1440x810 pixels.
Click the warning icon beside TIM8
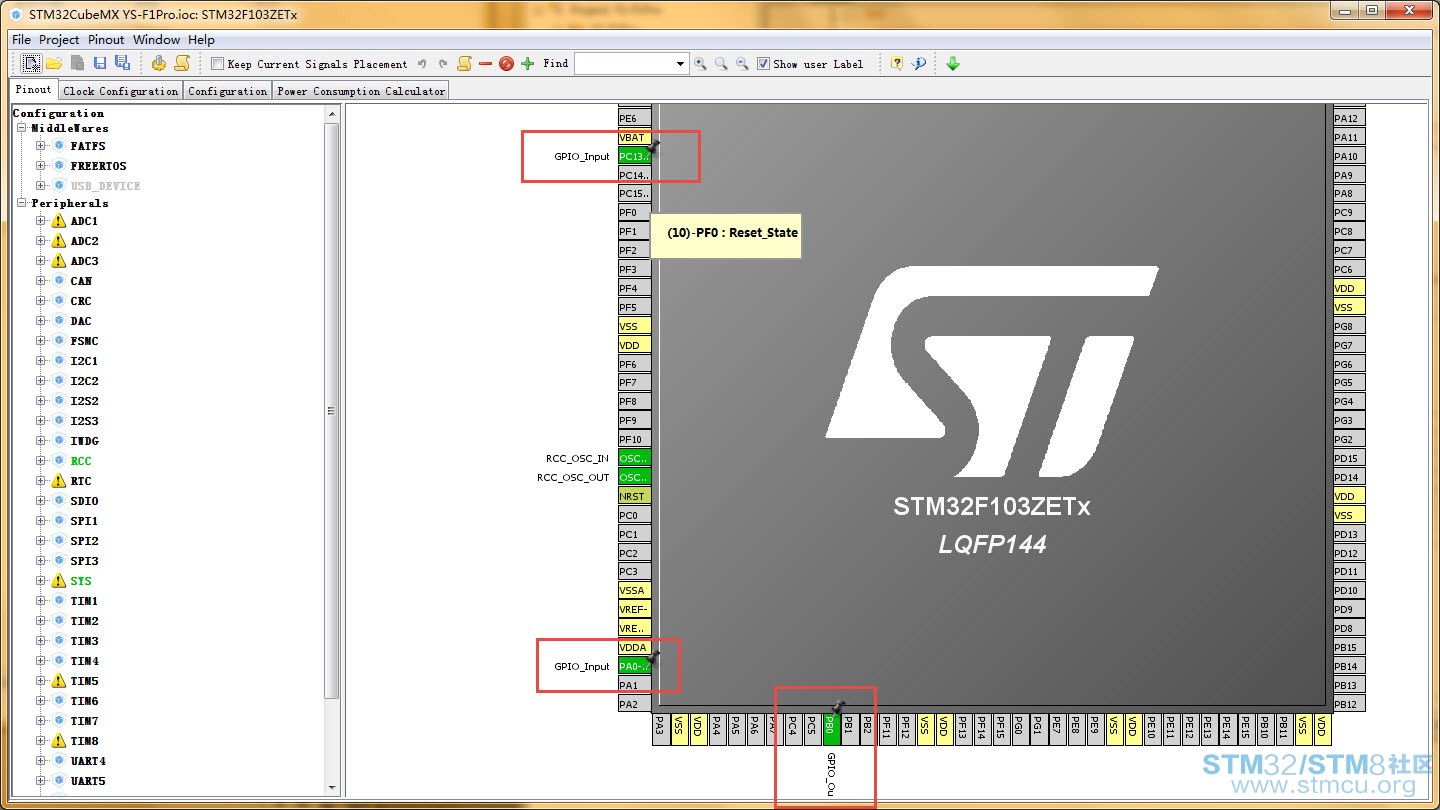point(59,741)
